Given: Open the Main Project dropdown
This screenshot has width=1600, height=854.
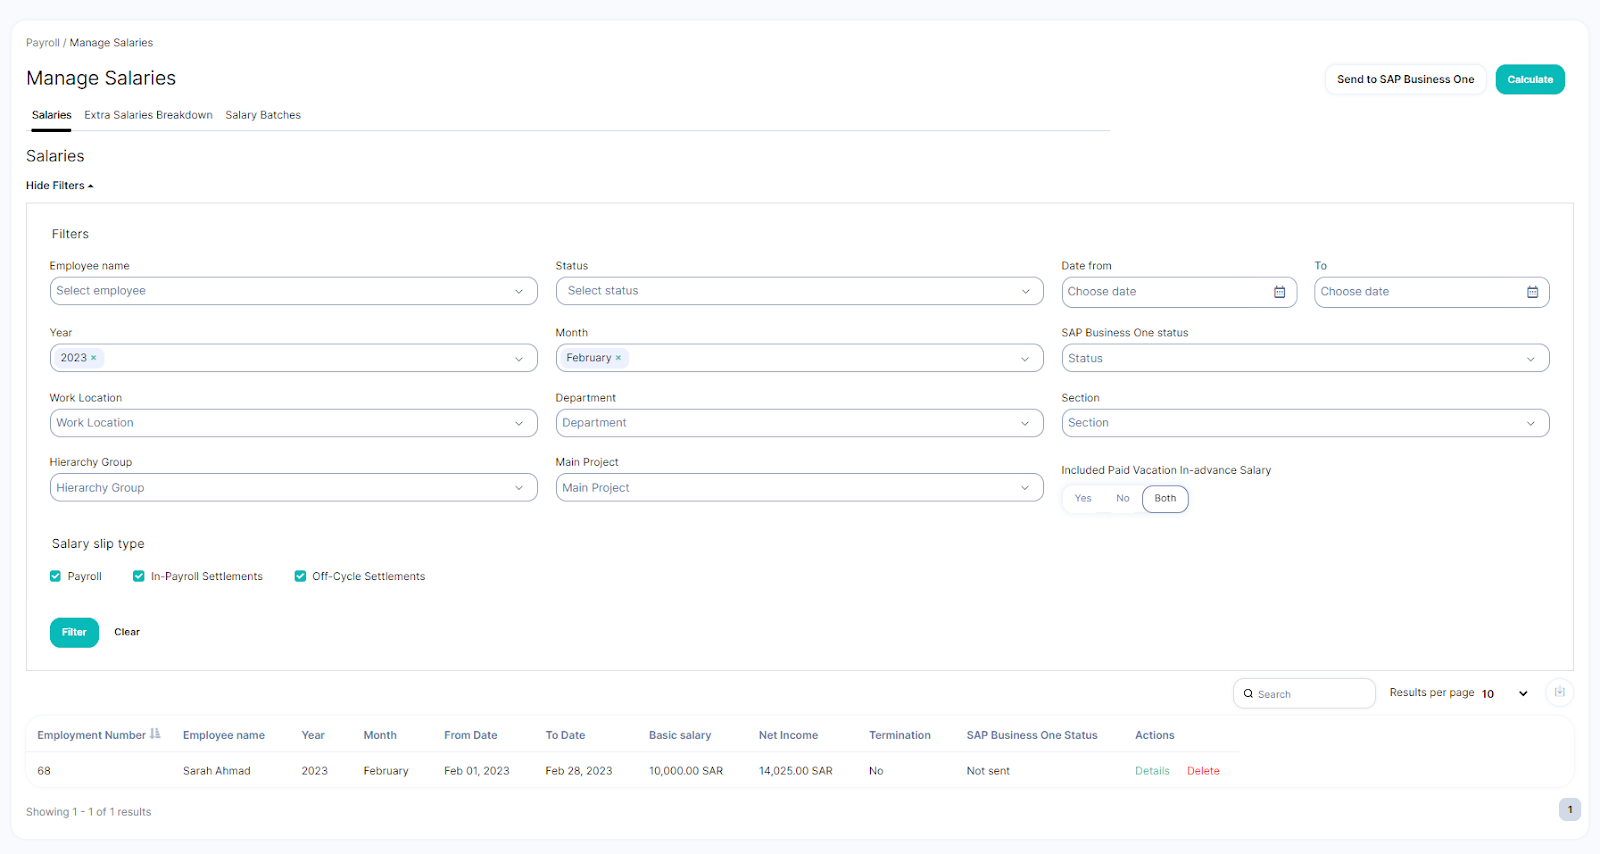Looking at the screenshot, I should coord(799,488).
